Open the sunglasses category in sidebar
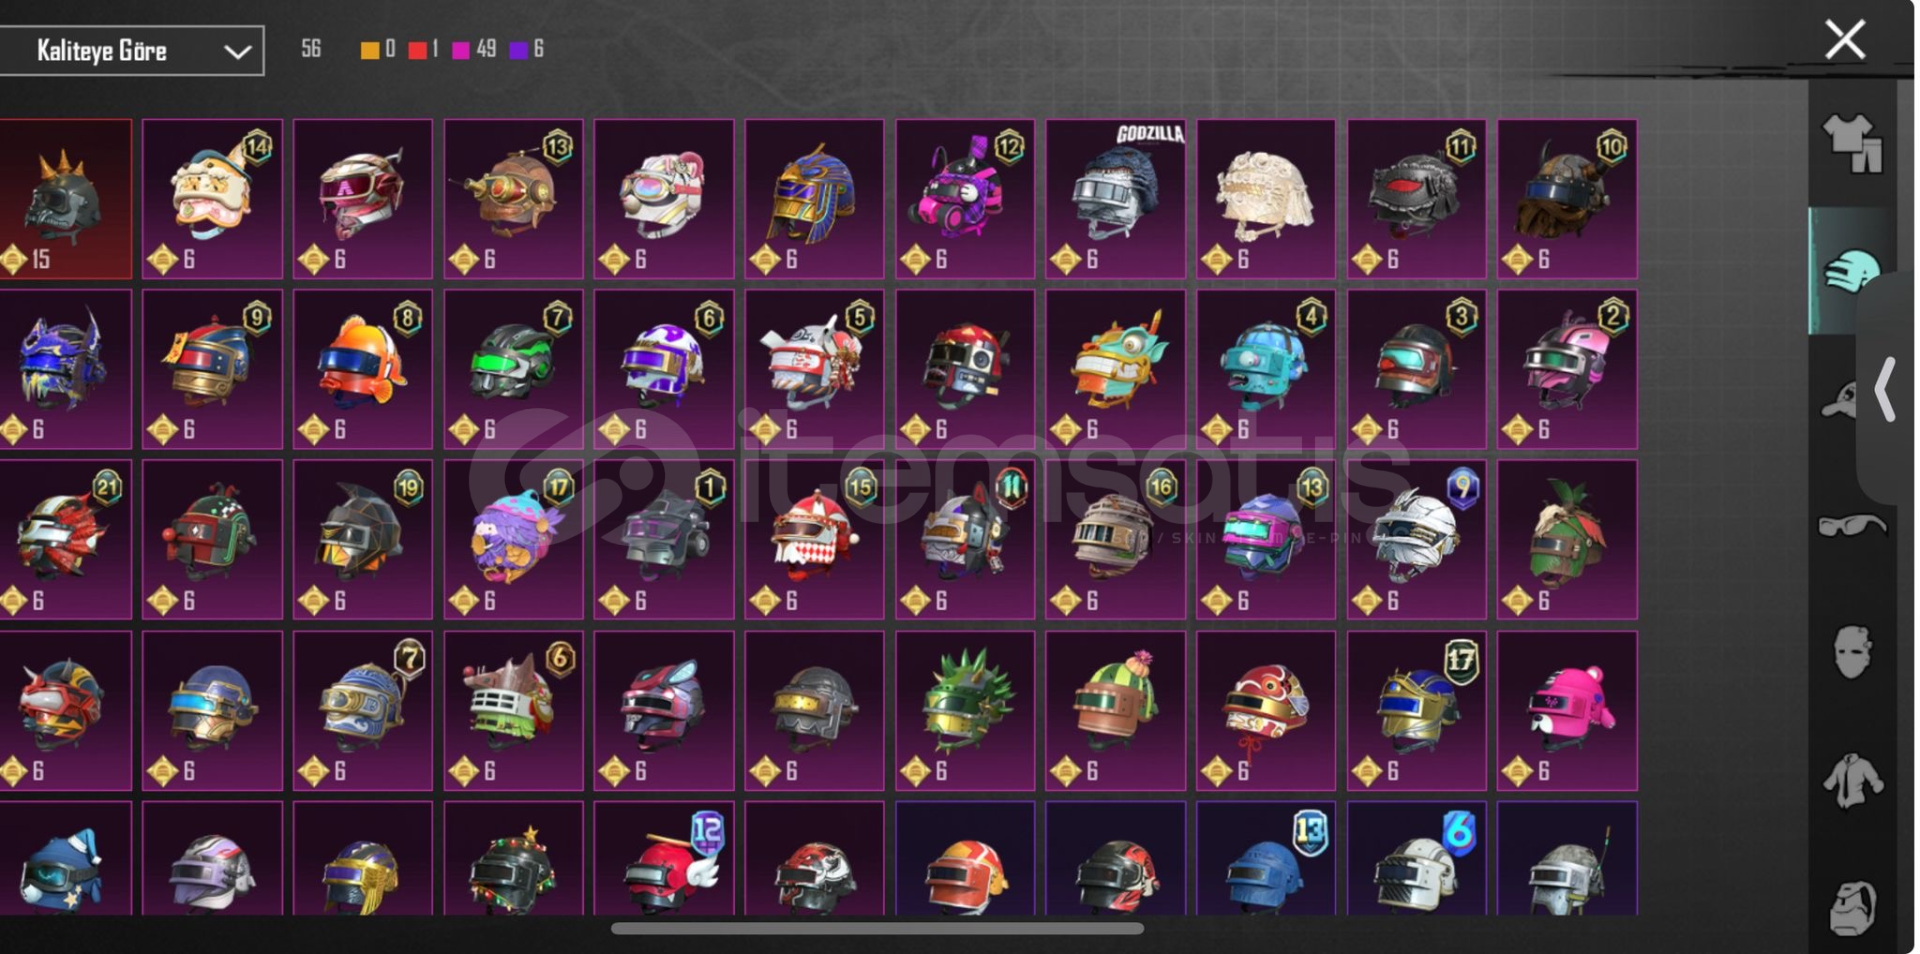Image resolution: width=1920 pixels, height=954 pixels. click(1852, 525)
